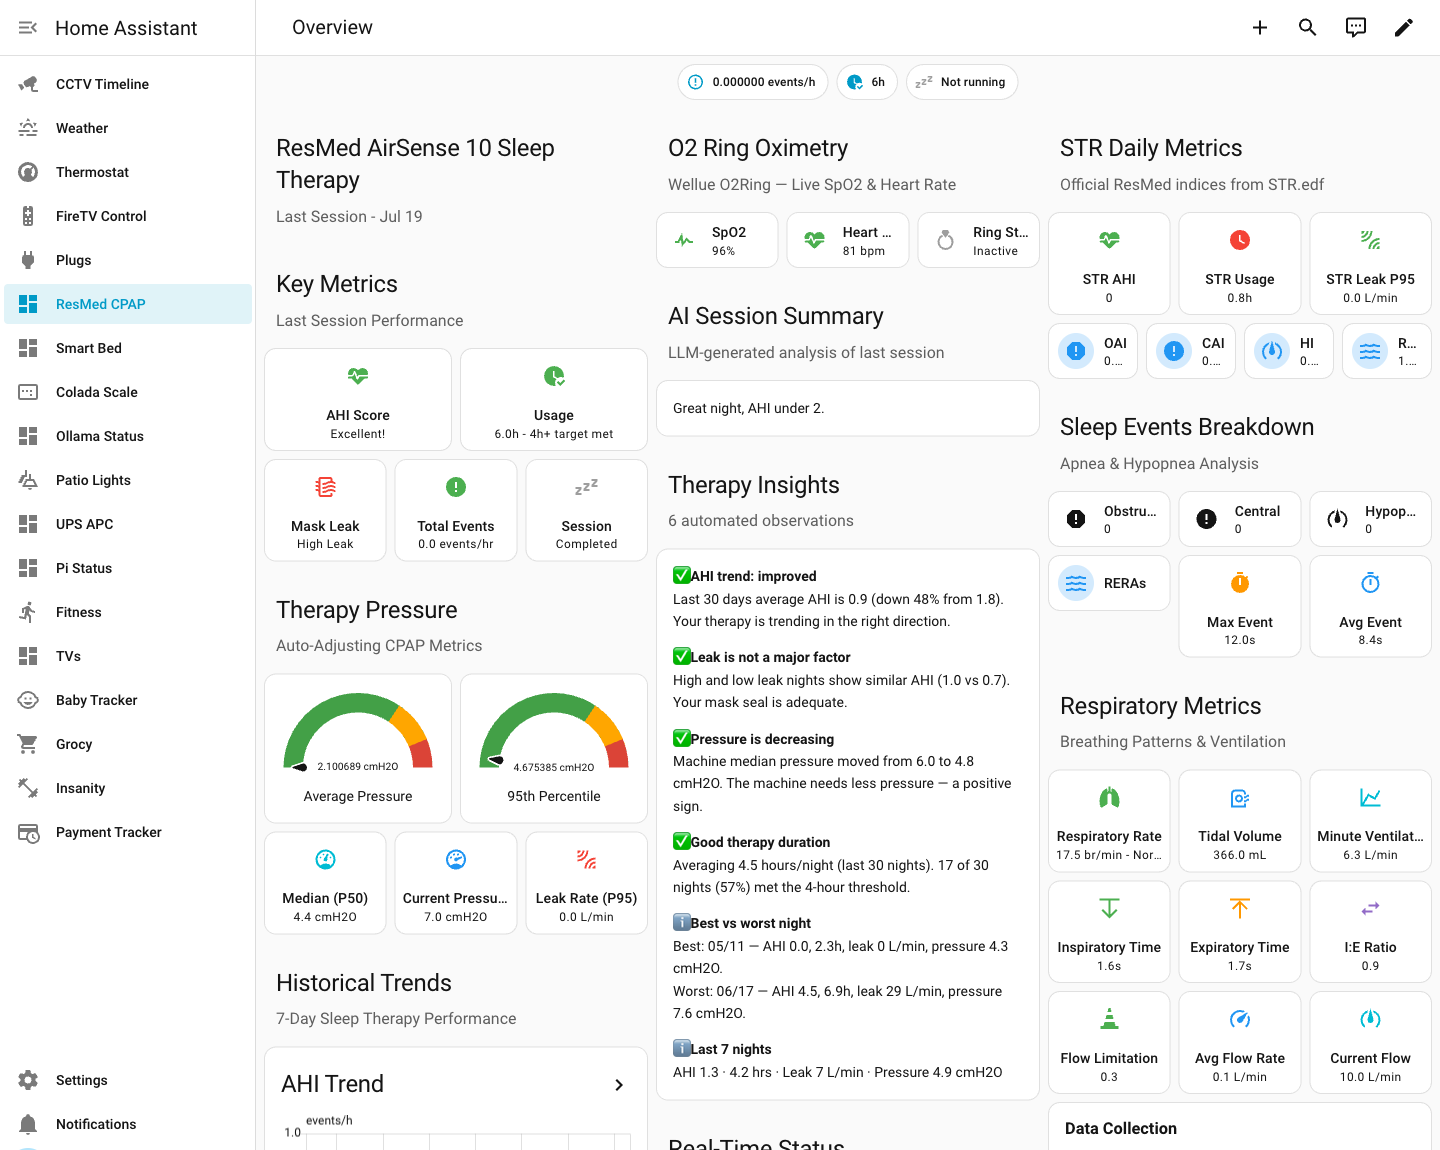Click the HI index icon
This screenshot has width=1440, height=1150.
(x=1272, y=351)
